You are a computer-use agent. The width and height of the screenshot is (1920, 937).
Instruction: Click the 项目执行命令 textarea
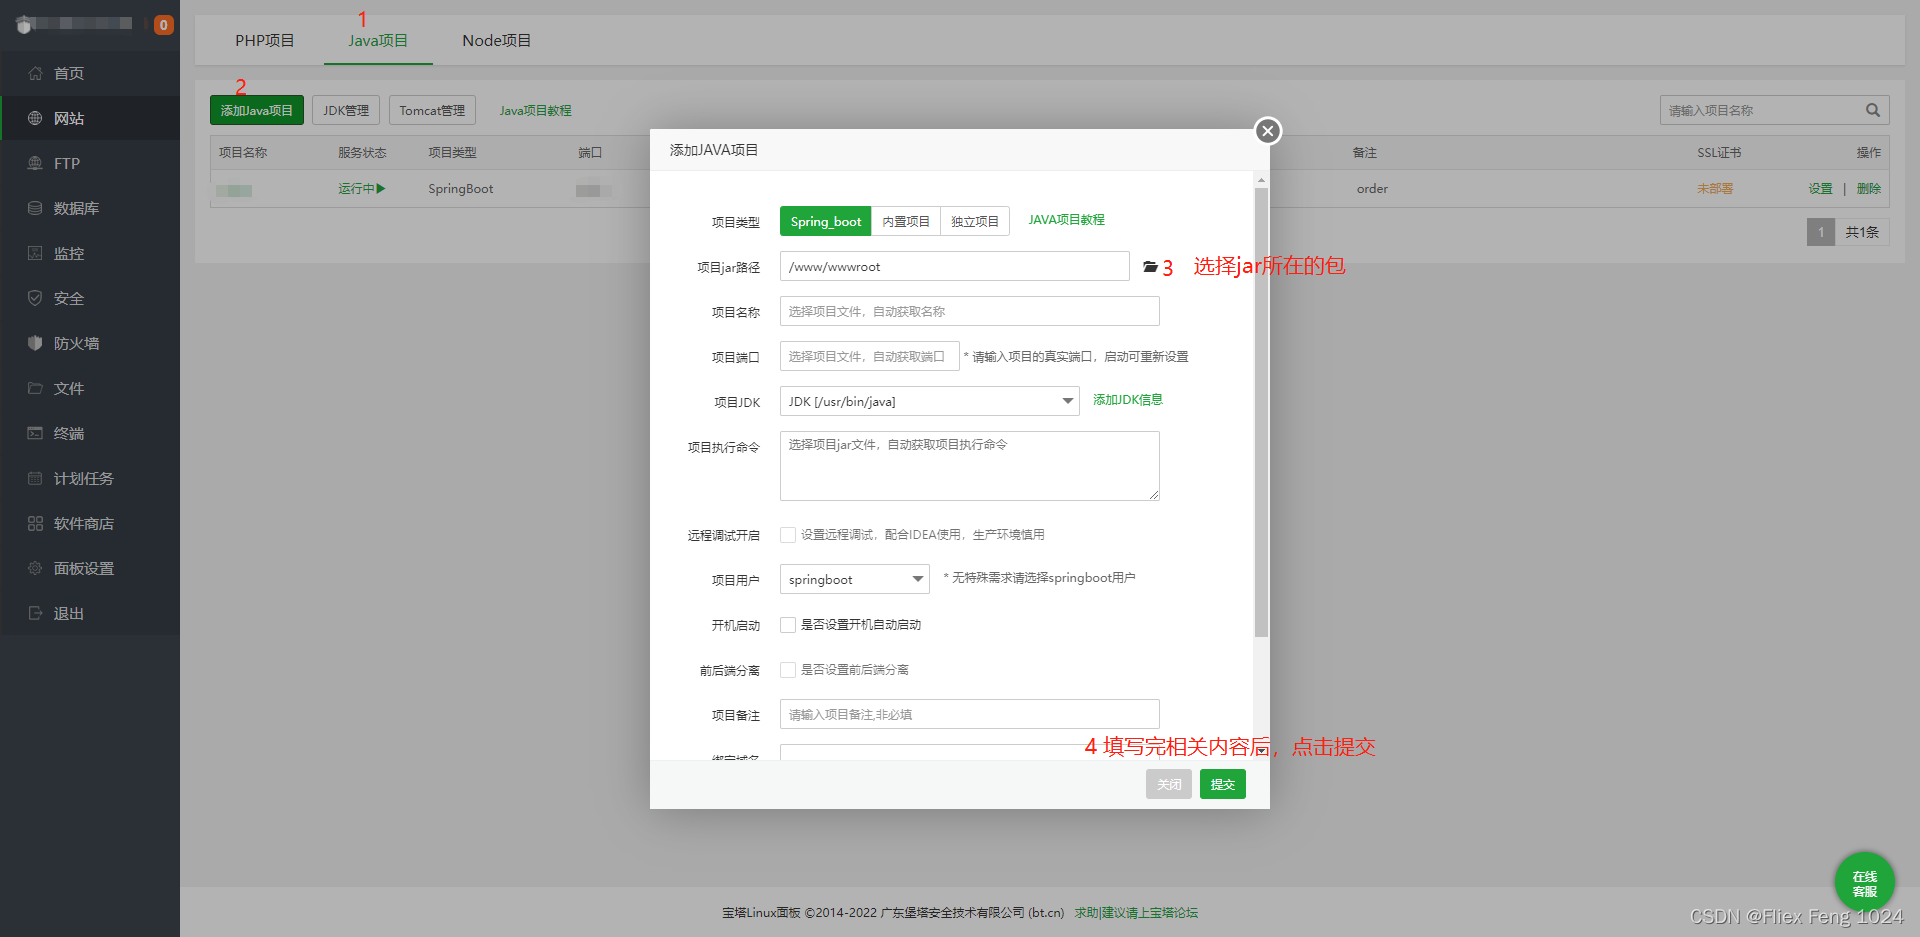[970, 466]
